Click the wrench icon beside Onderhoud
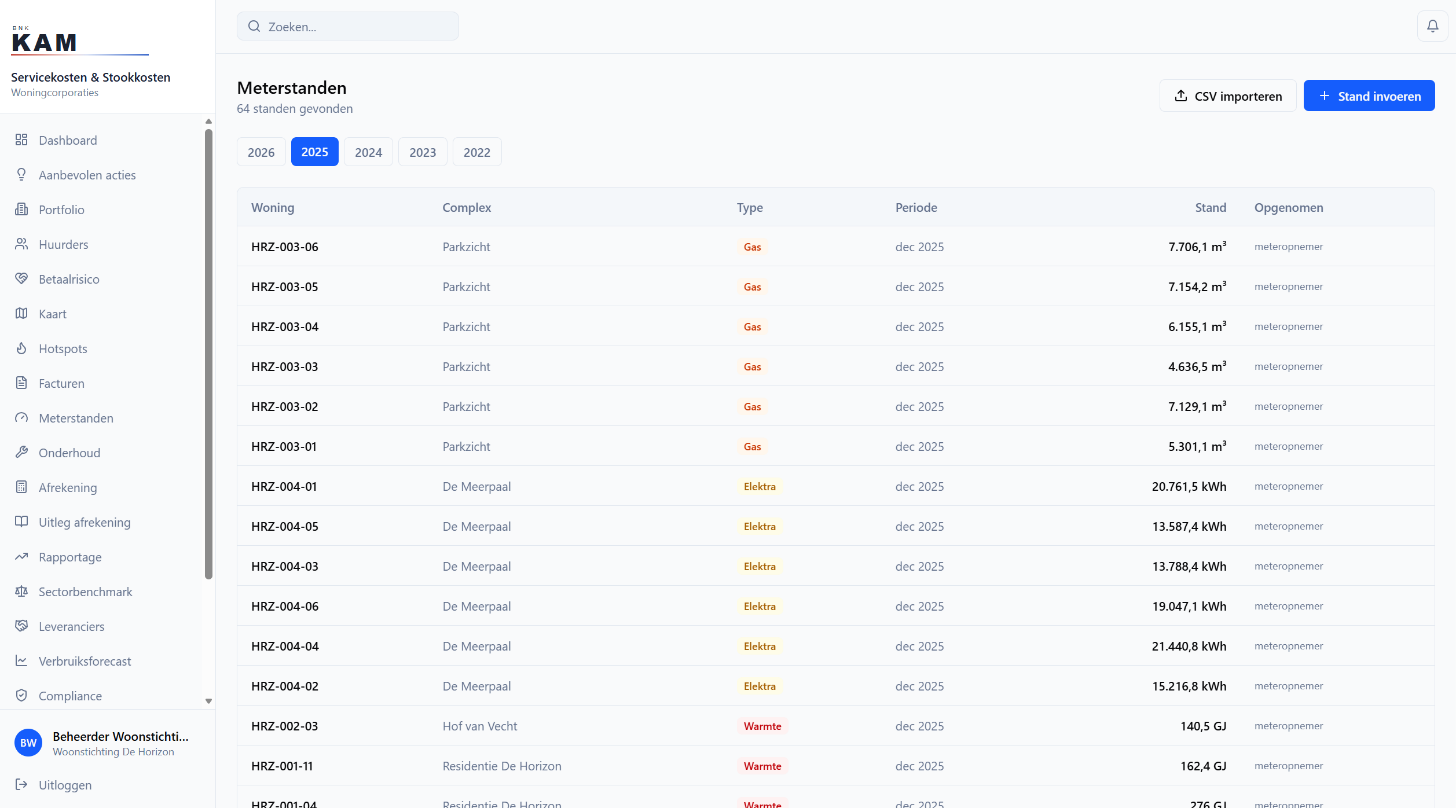Viewport: 1456px width, 808px height. coord(21,453)
